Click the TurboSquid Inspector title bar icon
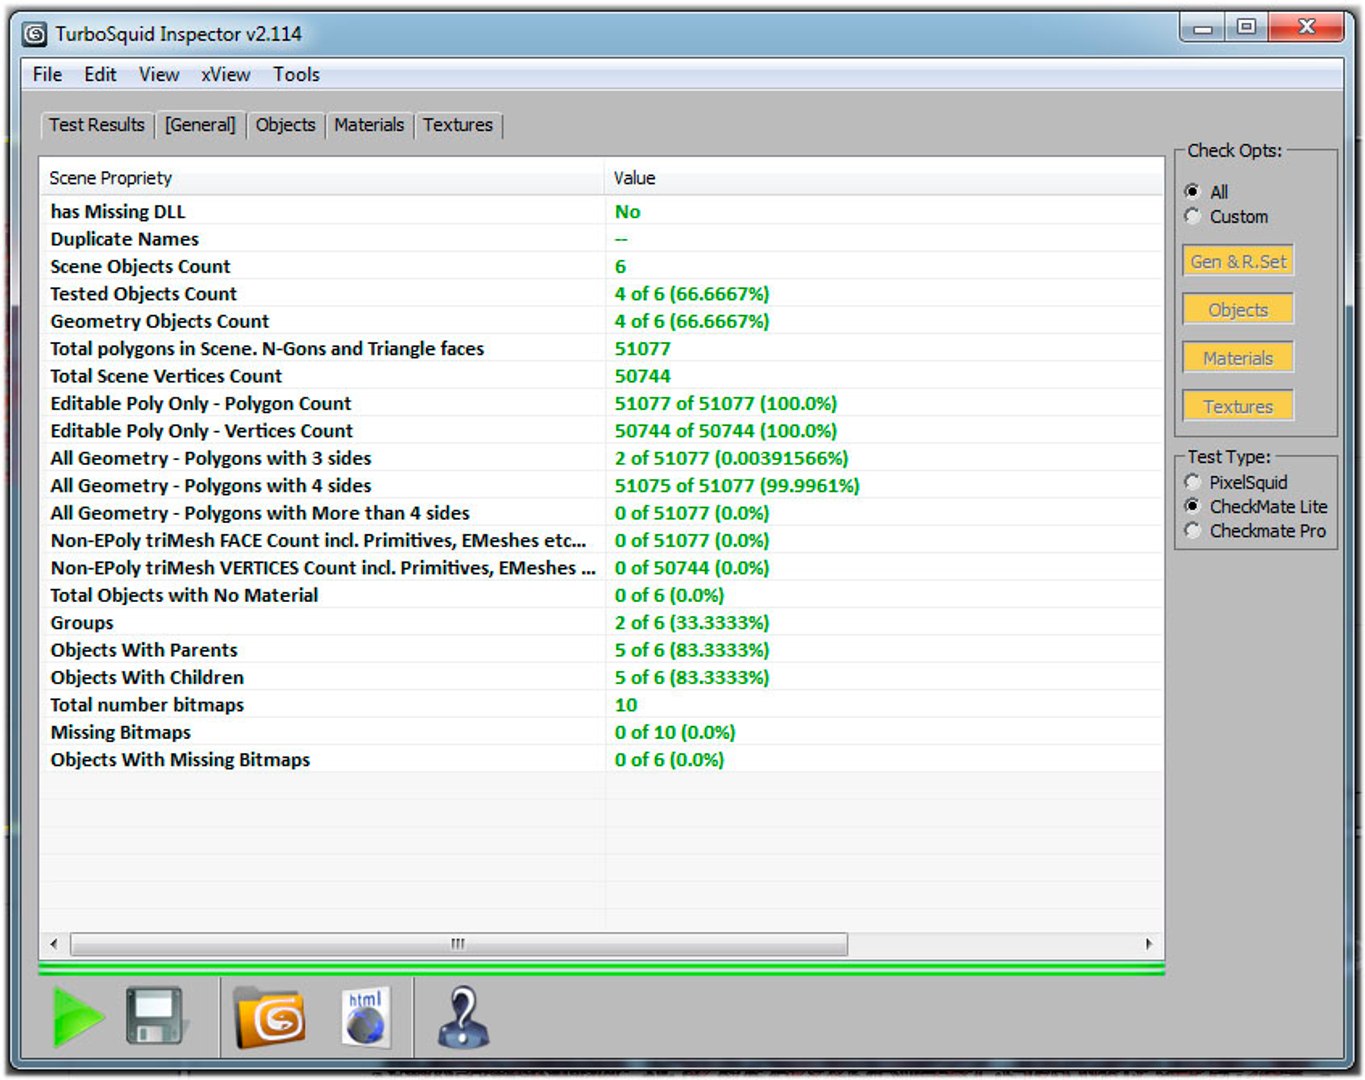 click(x=35, y=35)
